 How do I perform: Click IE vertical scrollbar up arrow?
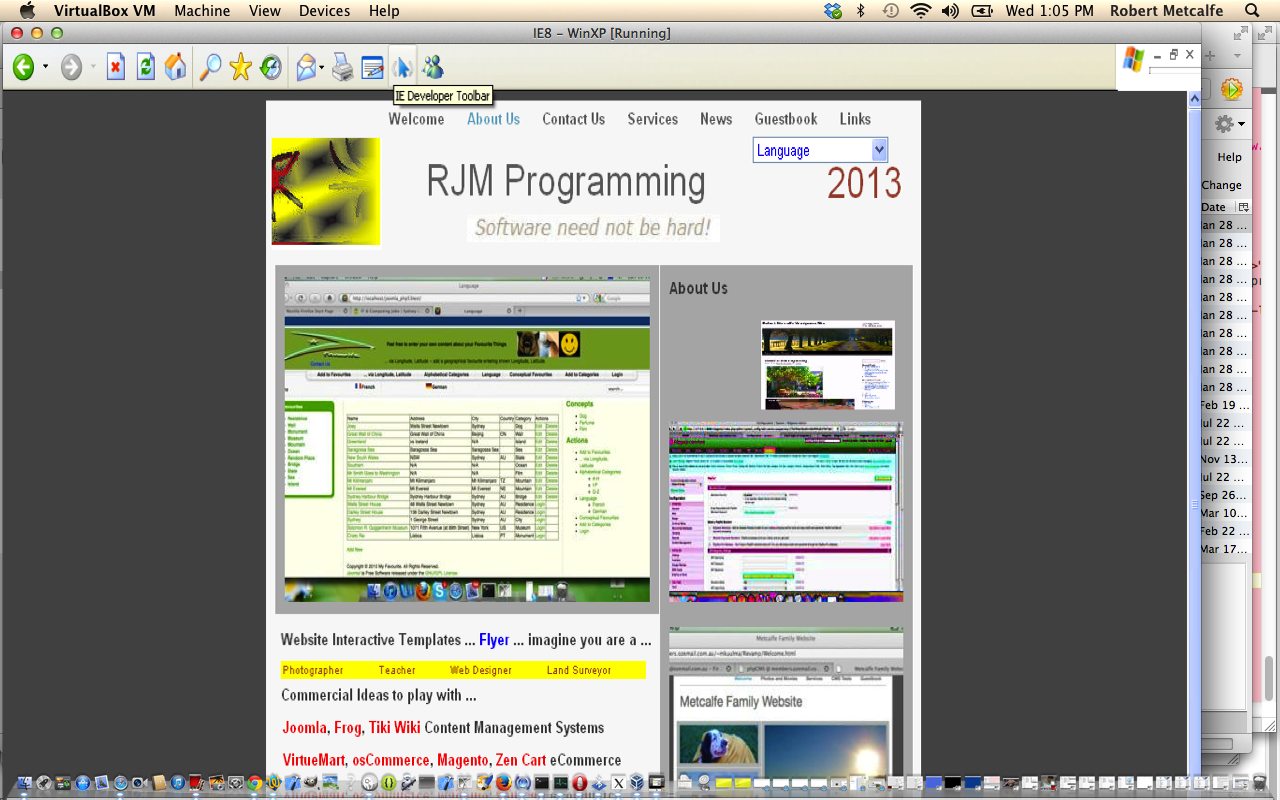(1194, 98)
